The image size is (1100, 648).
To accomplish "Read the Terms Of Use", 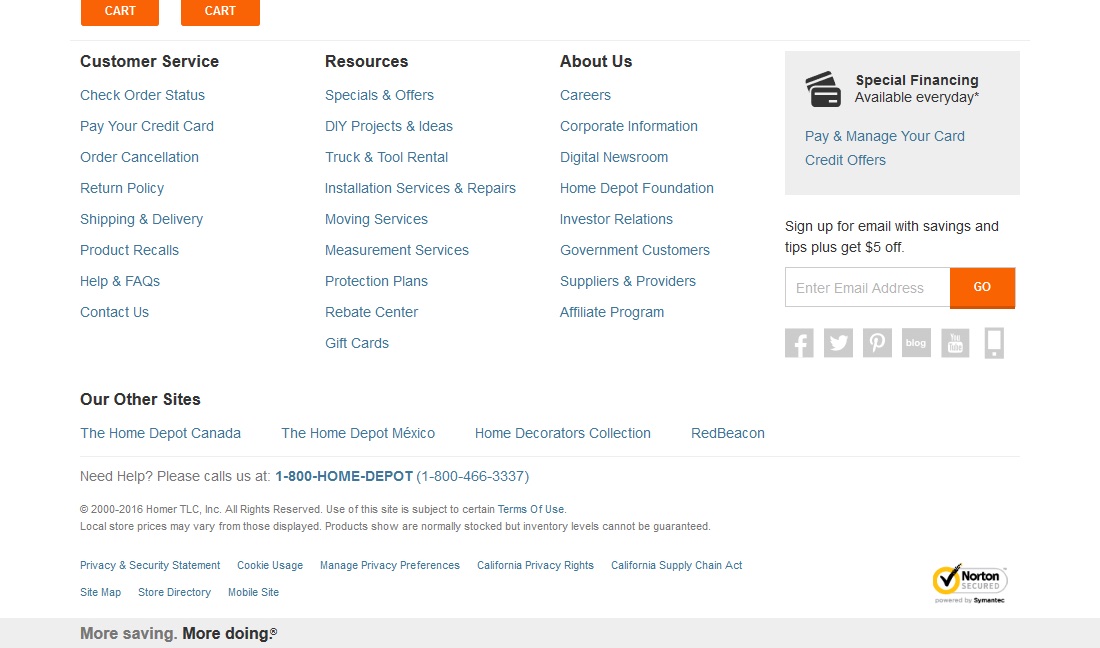I will click(x=531, y=509).
